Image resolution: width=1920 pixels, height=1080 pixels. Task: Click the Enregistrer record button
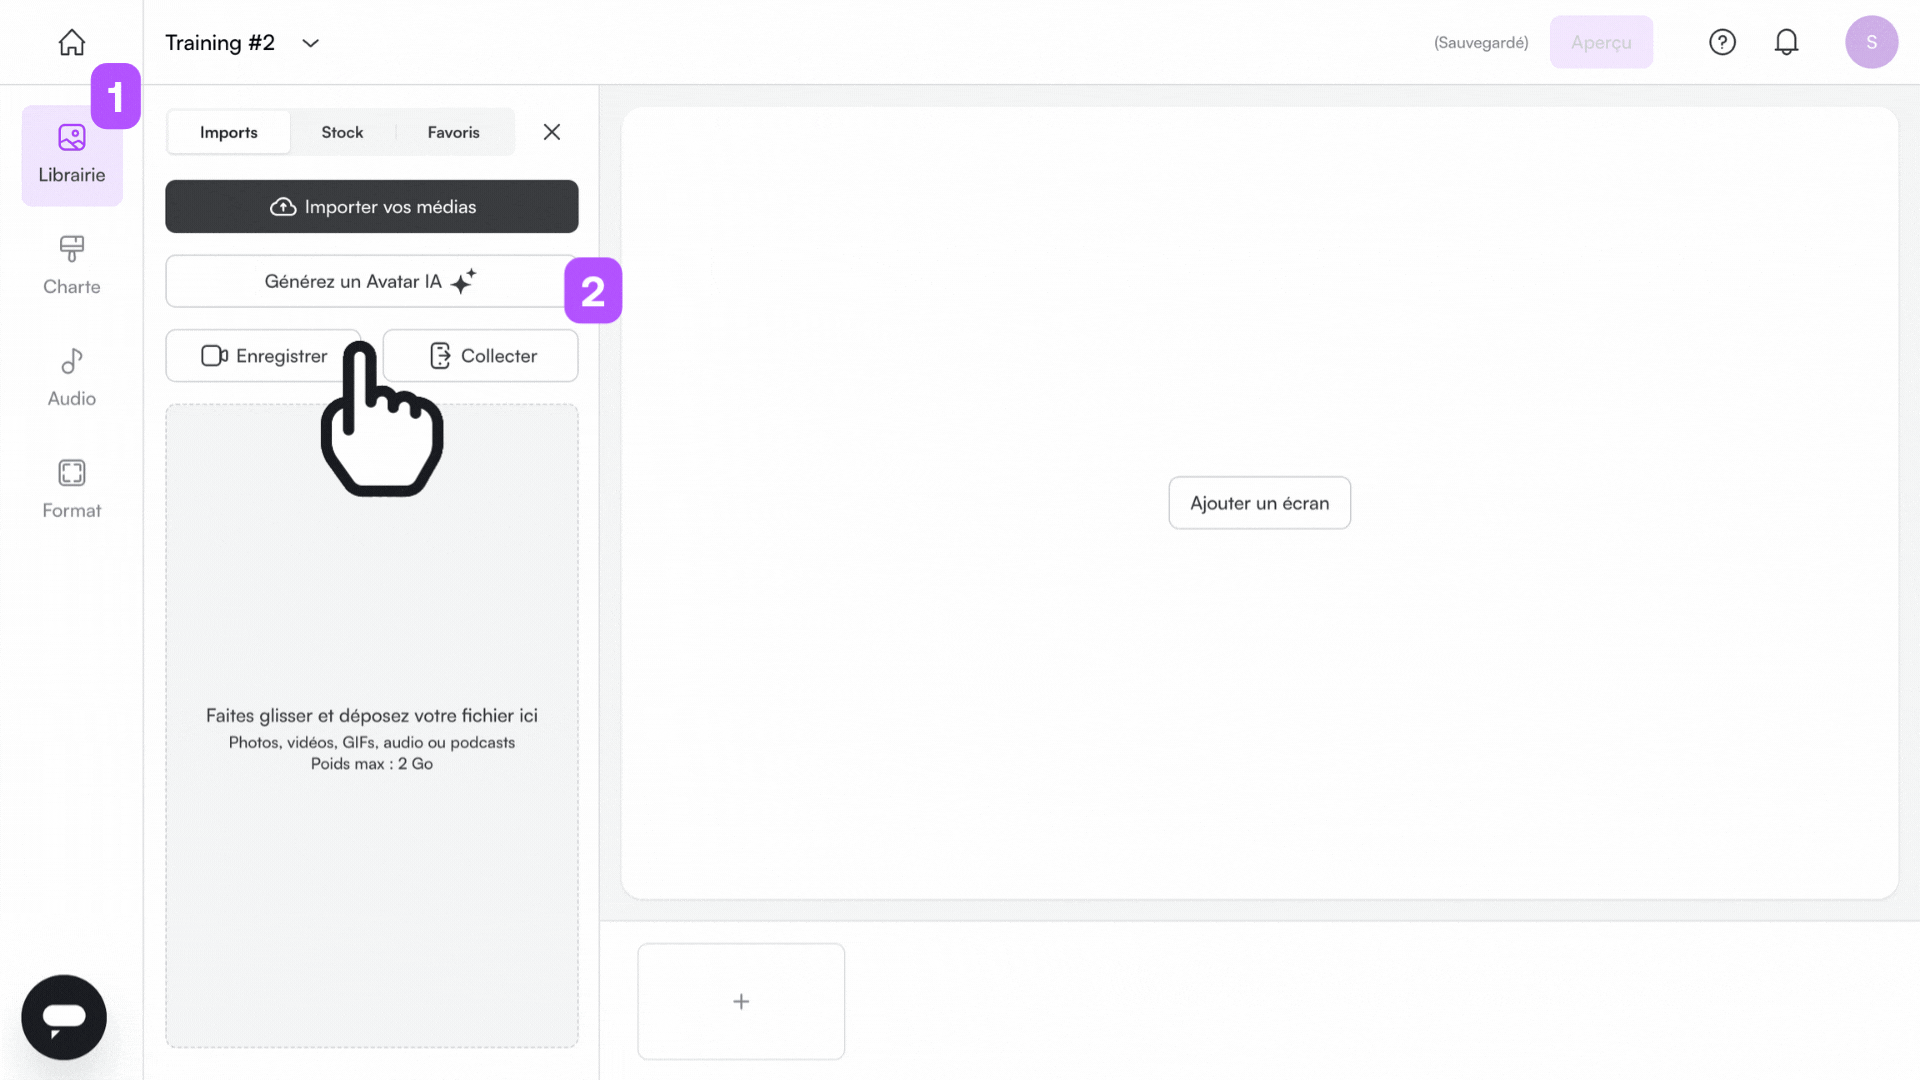tap(264, 356)
